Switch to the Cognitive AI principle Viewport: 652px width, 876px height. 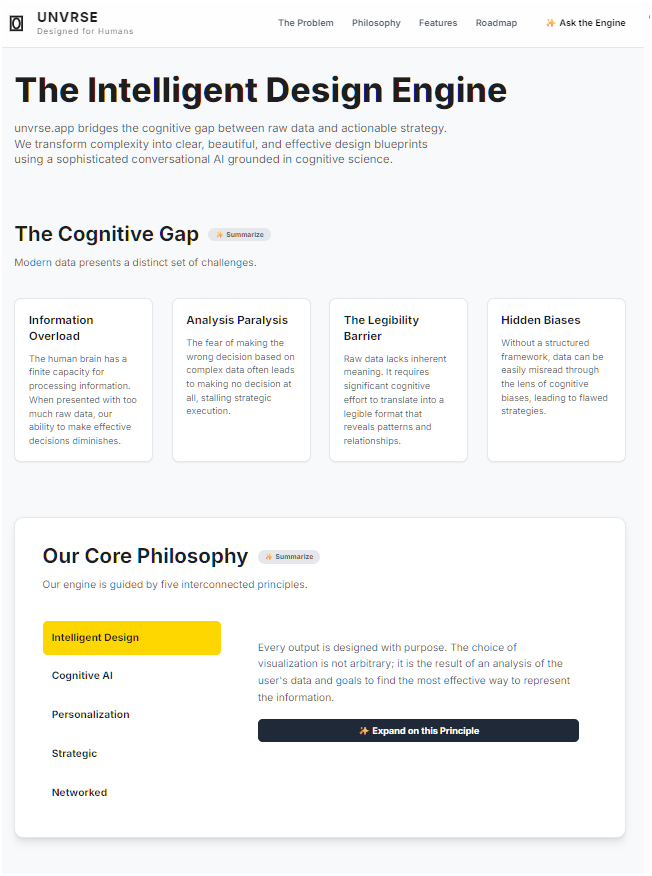(x=83, y=676)
